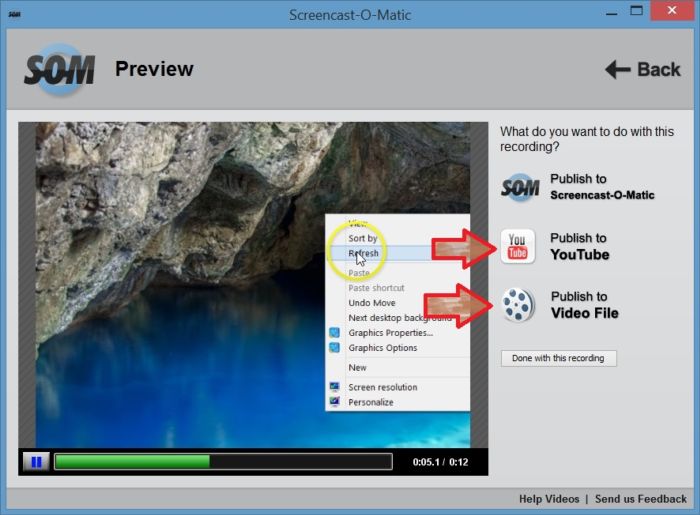700x515 pixels.
Task: Click the Screencast-O-Matic publish logo icon
Action: coord(520,187)
